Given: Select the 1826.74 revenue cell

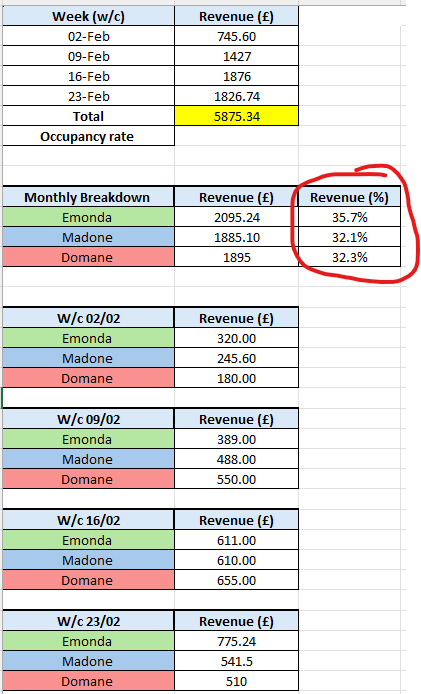Looking at the screenshot, I should (236, 96).
